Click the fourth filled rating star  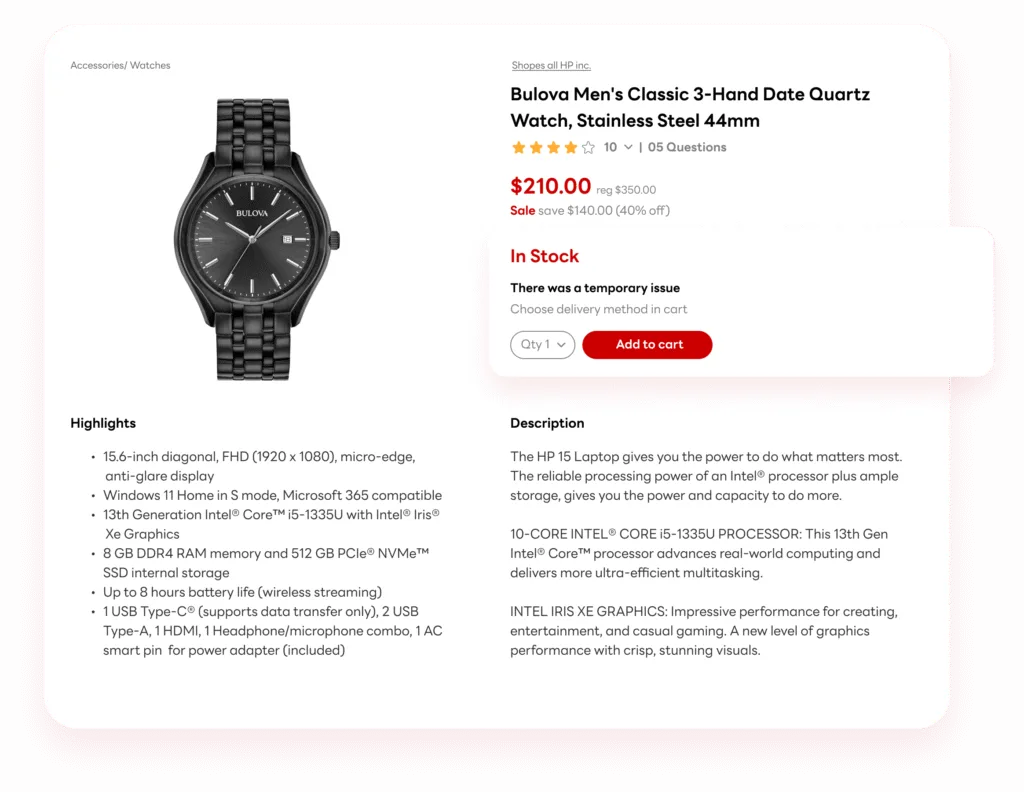570,148
